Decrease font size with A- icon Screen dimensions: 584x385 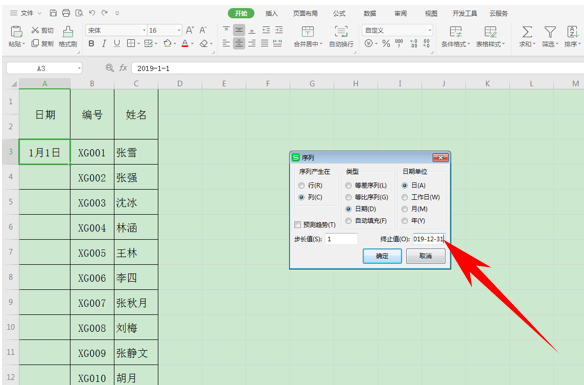[203, 30]
